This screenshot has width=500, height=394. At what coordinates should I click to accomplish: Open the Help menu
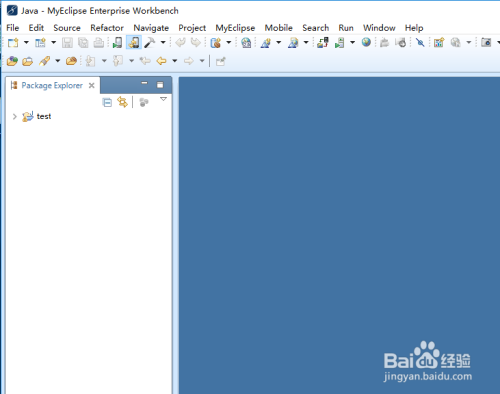414,28
